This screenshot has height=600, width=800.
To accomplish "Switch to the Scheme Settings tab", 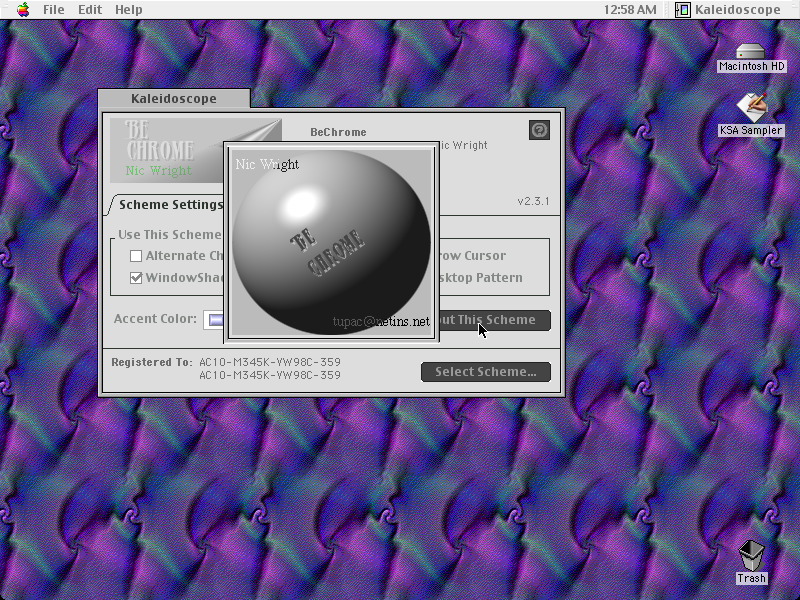I will point(168,205).
